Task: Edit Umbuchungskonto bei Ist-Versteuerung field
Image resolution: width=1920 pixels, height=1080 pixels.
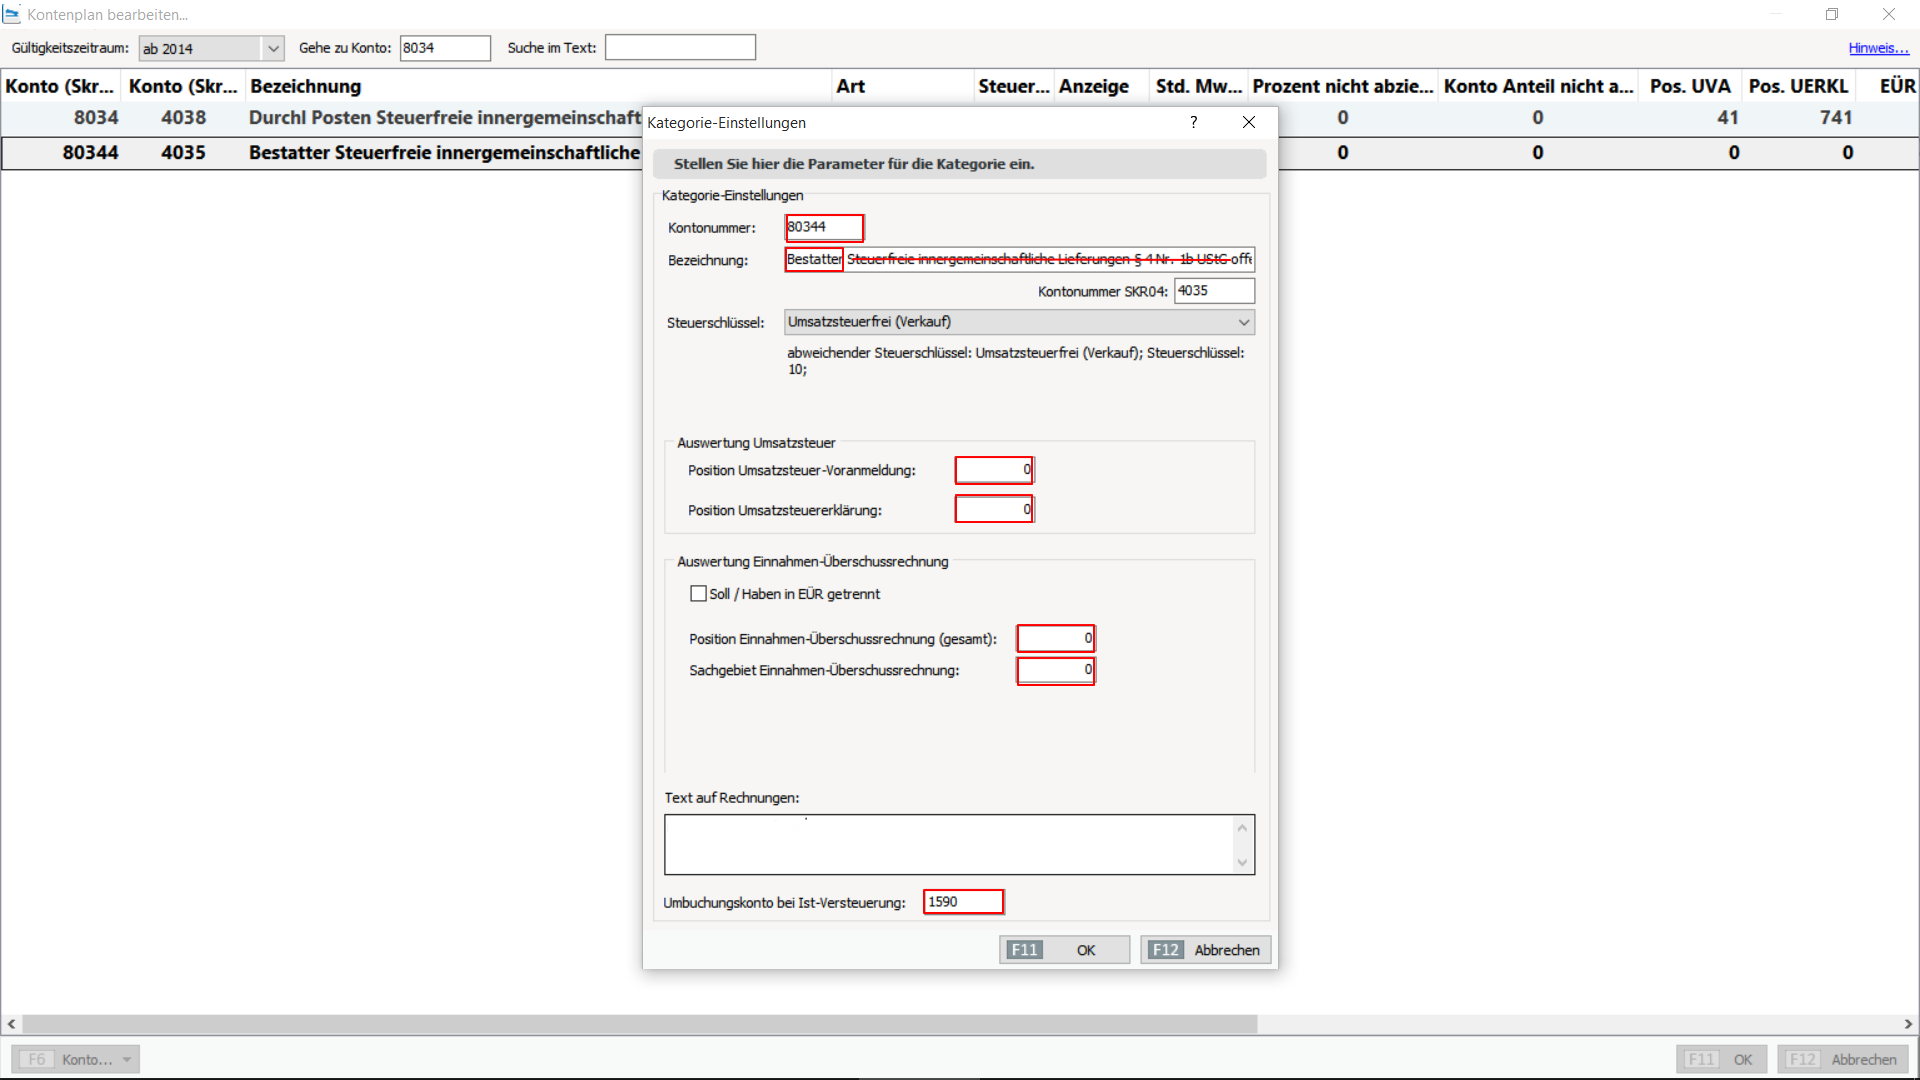Action: pos(963,902)
